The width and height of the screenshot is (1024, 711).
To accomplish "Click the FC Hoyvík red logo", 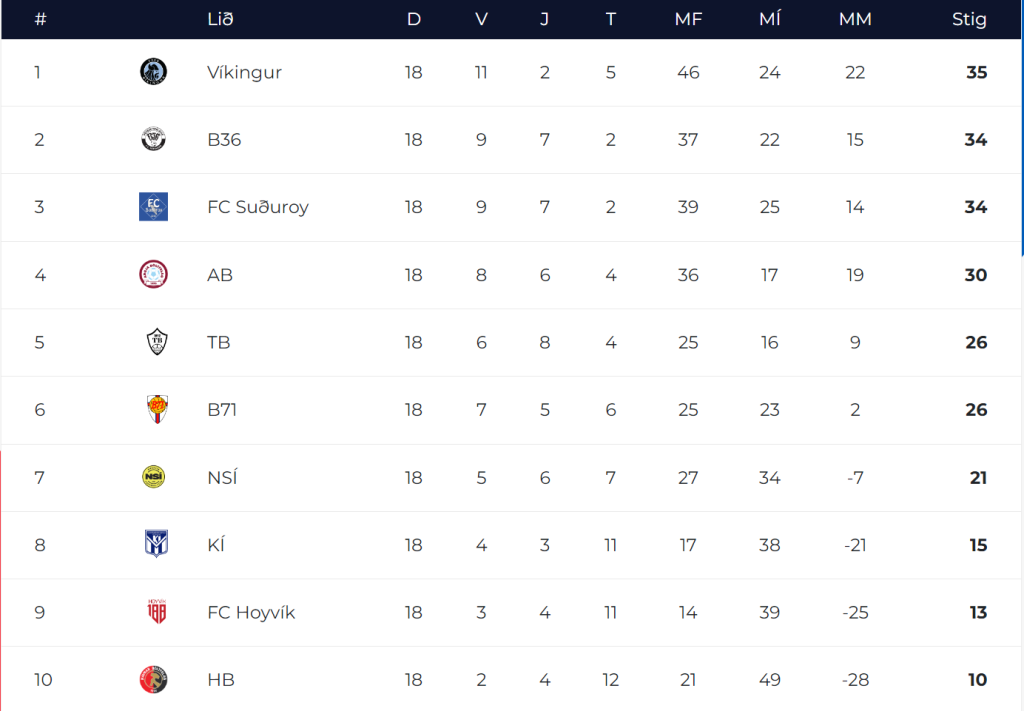I will (157, 611).
